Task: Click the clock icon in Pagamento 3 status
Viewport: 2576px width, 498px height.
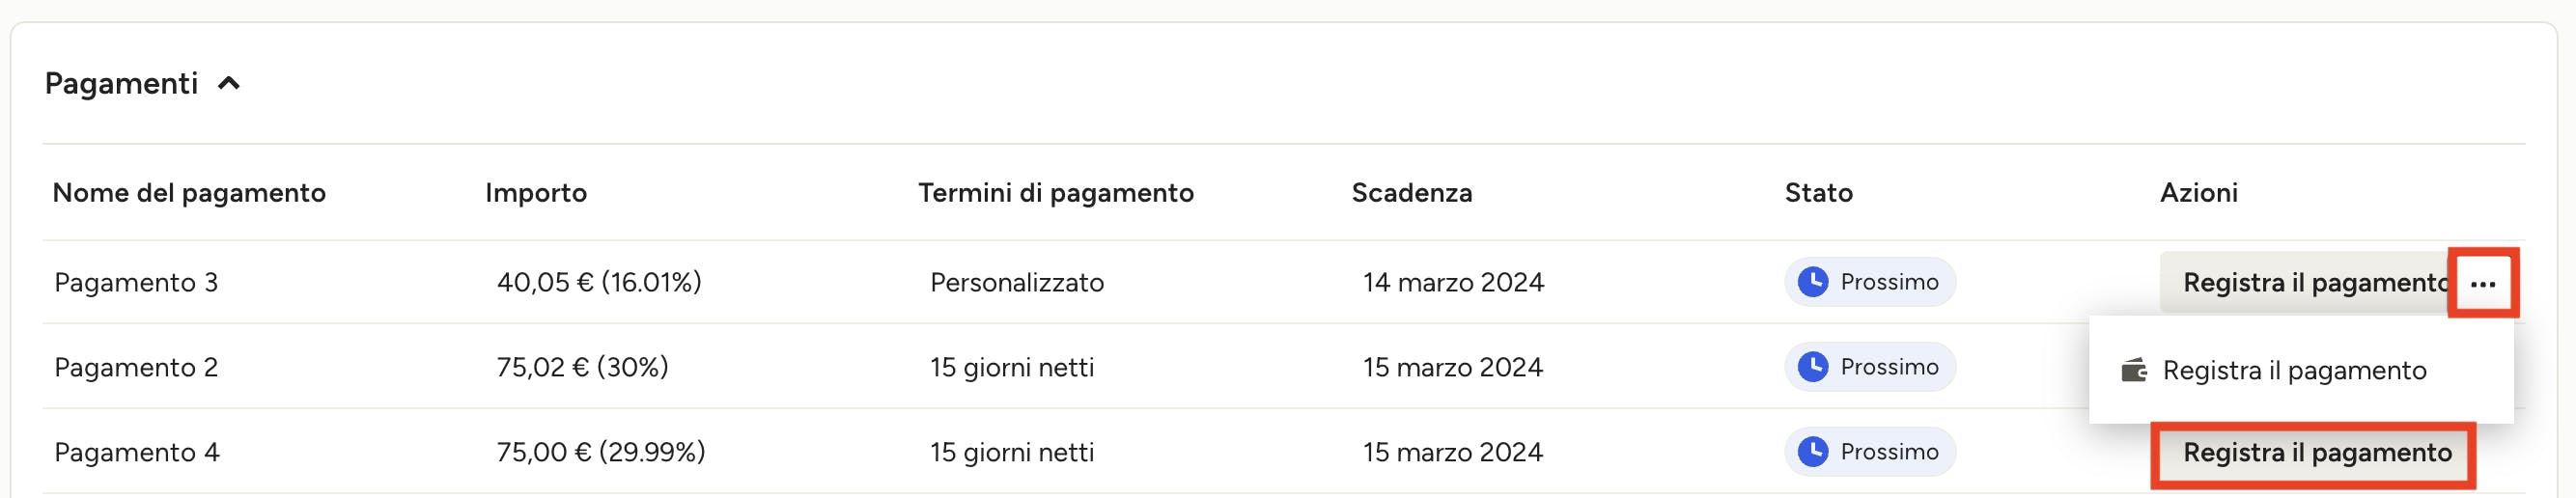Action: point(1812,282)
